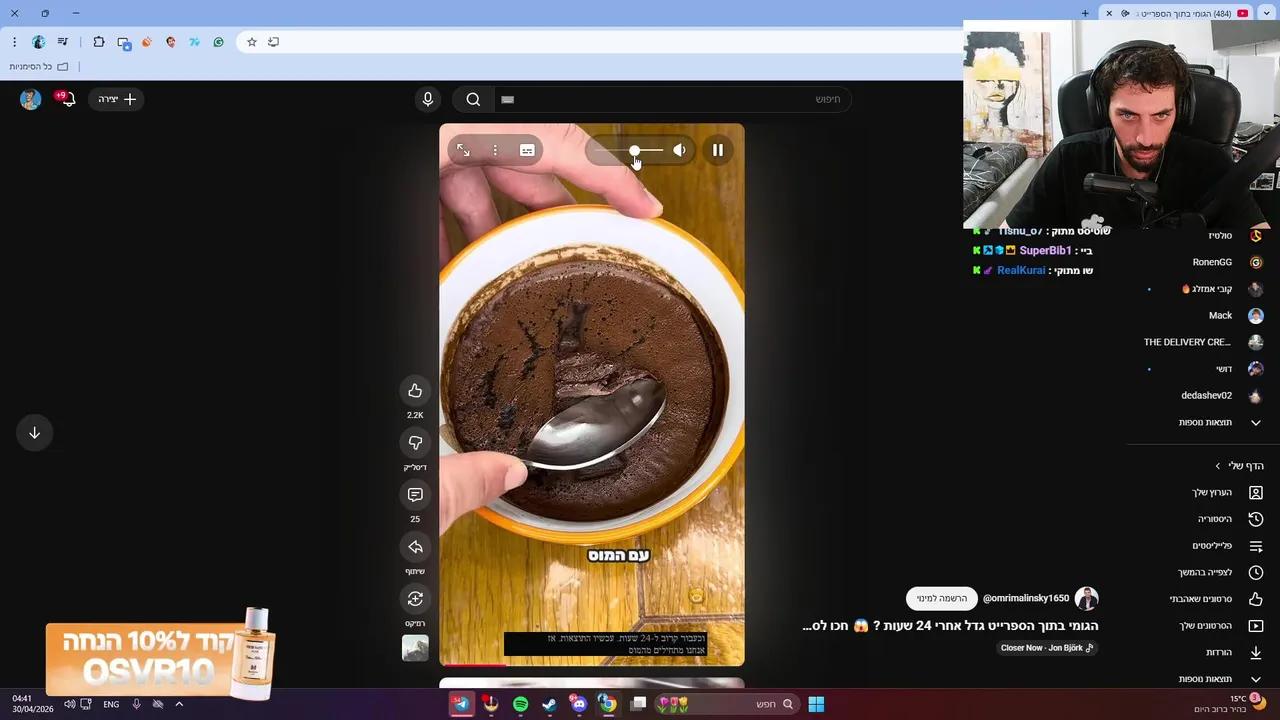This screenshot has width=1280, height=720.
Task: Open the @omrimalinsky1650 channel link
Action: (x=1027, y=598)
